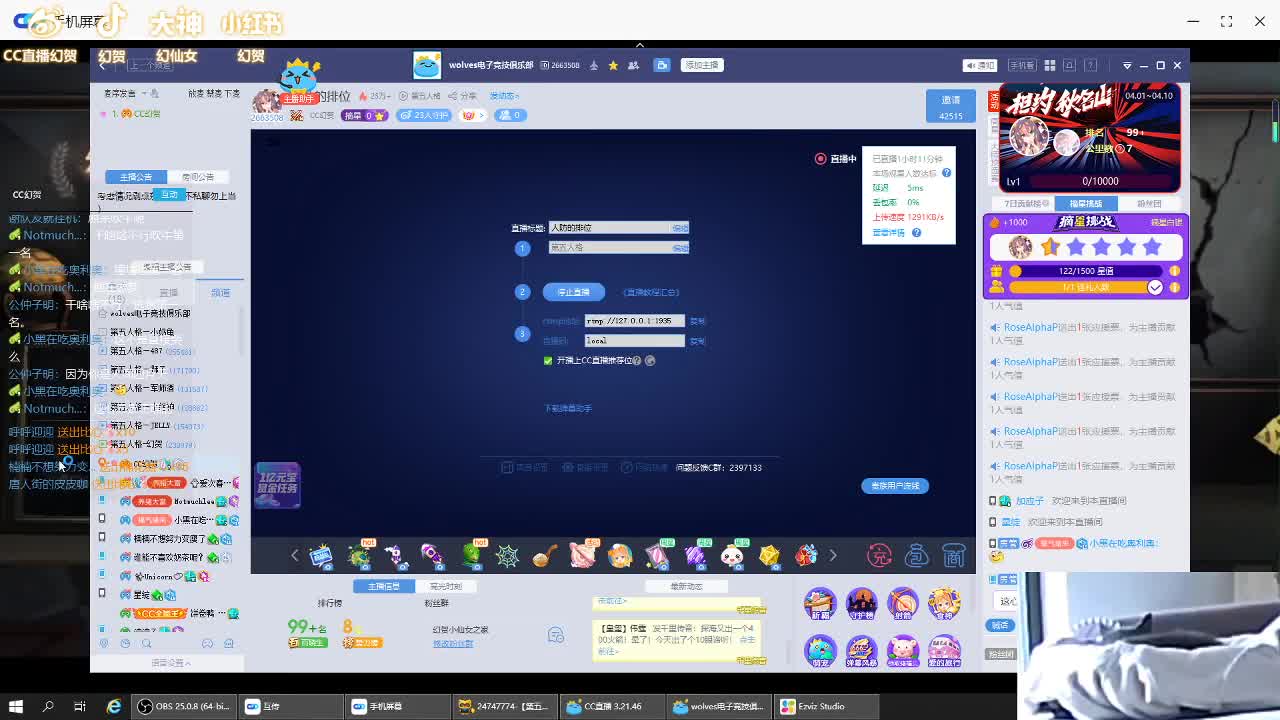Select 第五人格-小镇电 channel in tree

click(x=142, y=332)
